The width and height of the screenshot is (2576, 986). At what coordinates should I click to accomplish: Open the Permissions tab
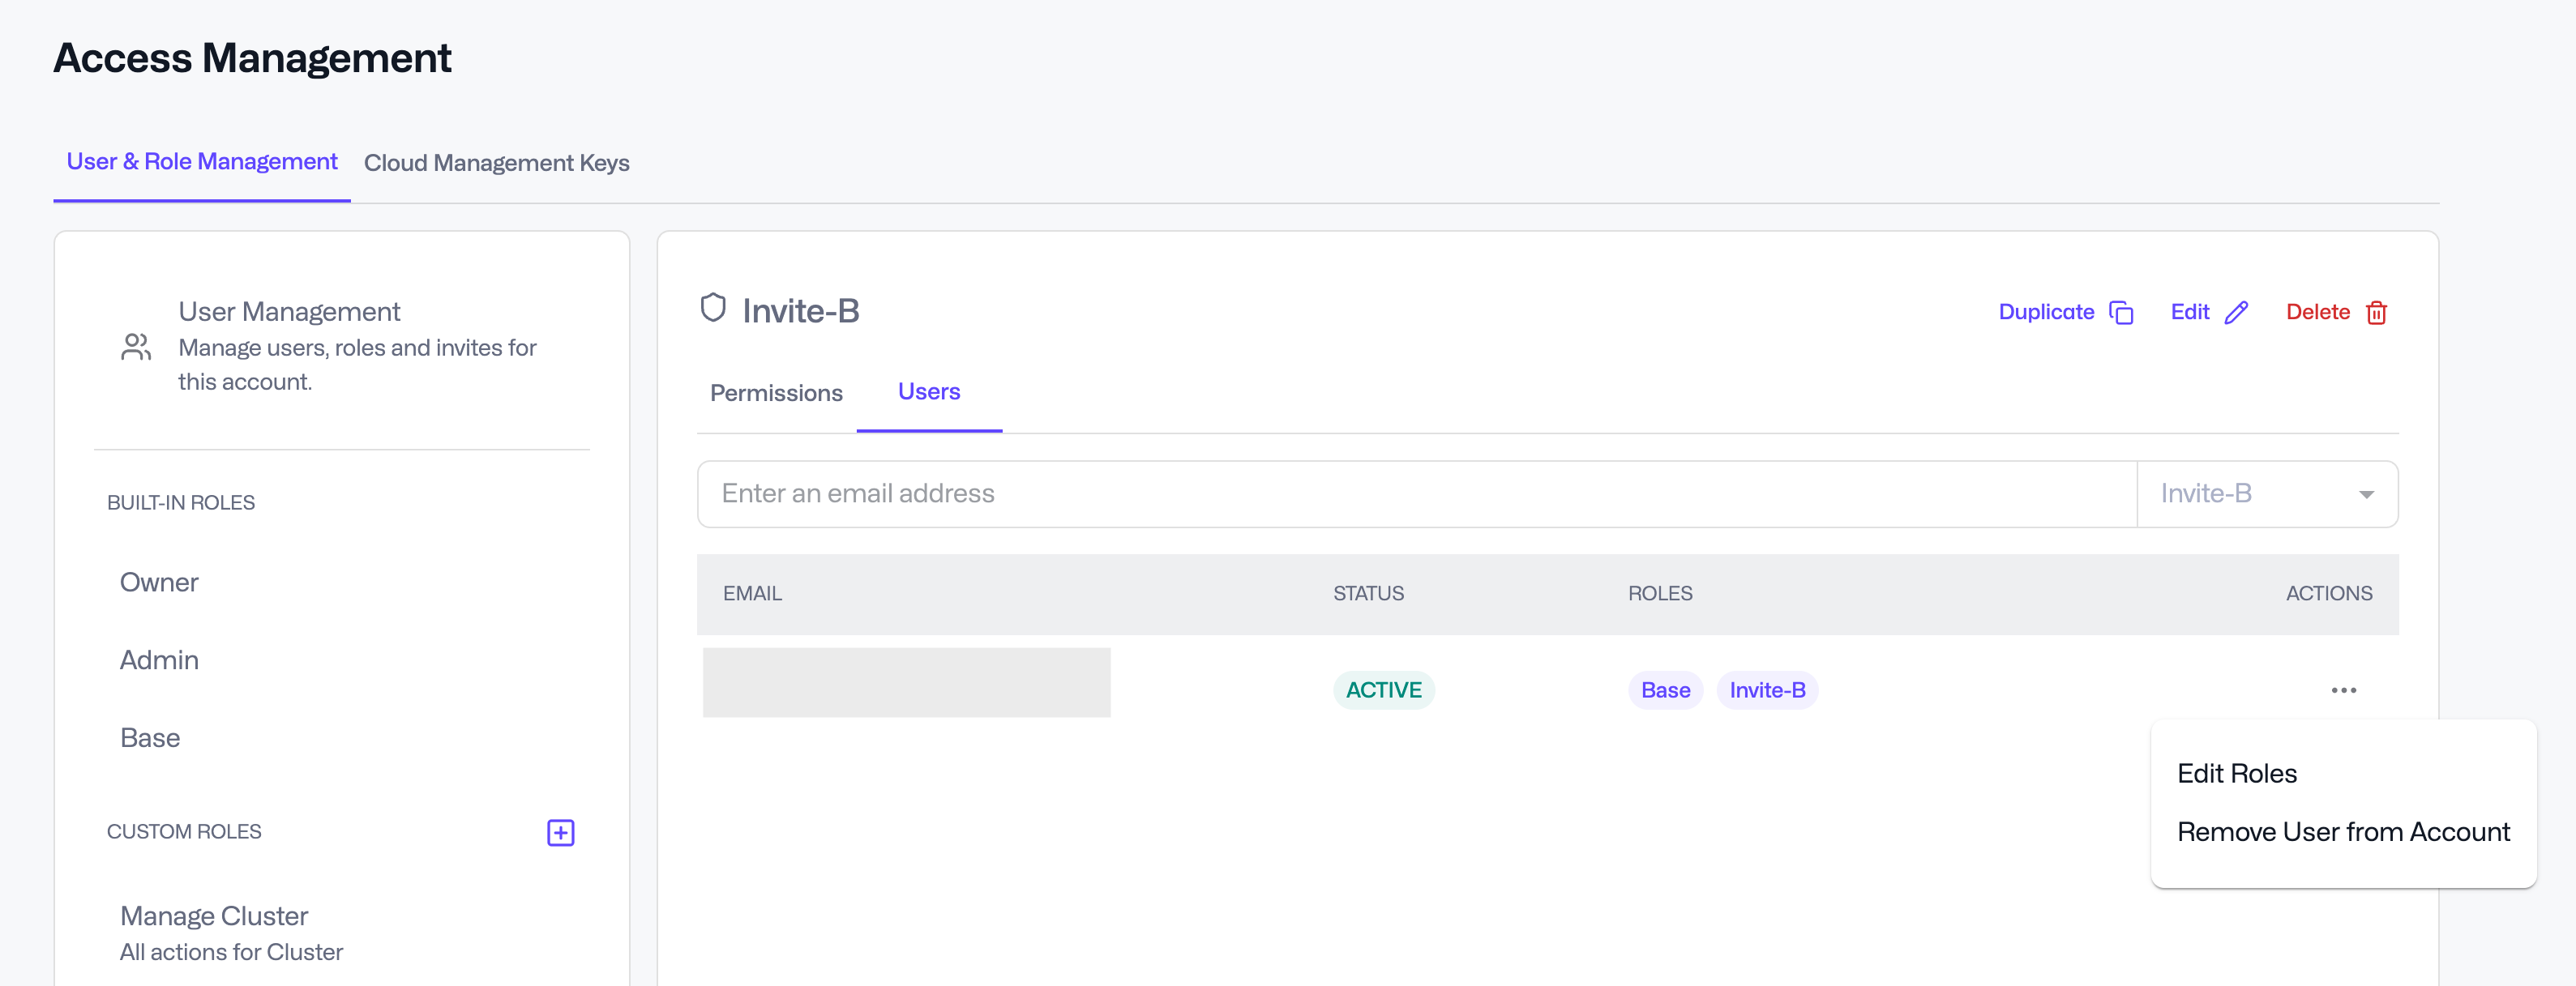776,393
